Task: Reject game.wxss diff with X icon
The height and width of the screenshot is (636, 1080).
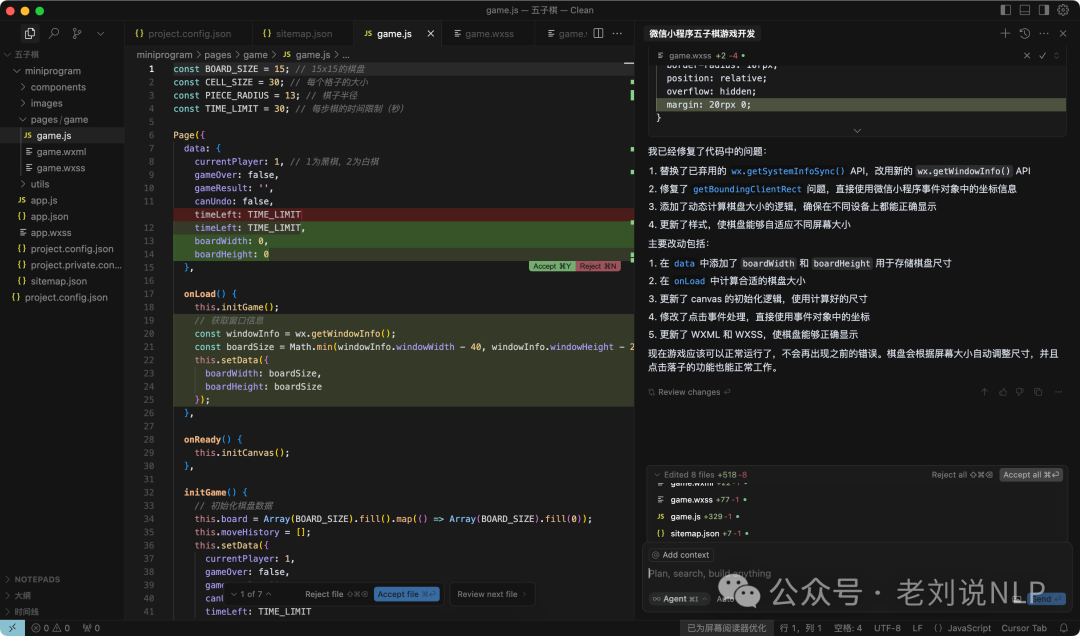Action: pyautogui.click(x=1027, y=56)
